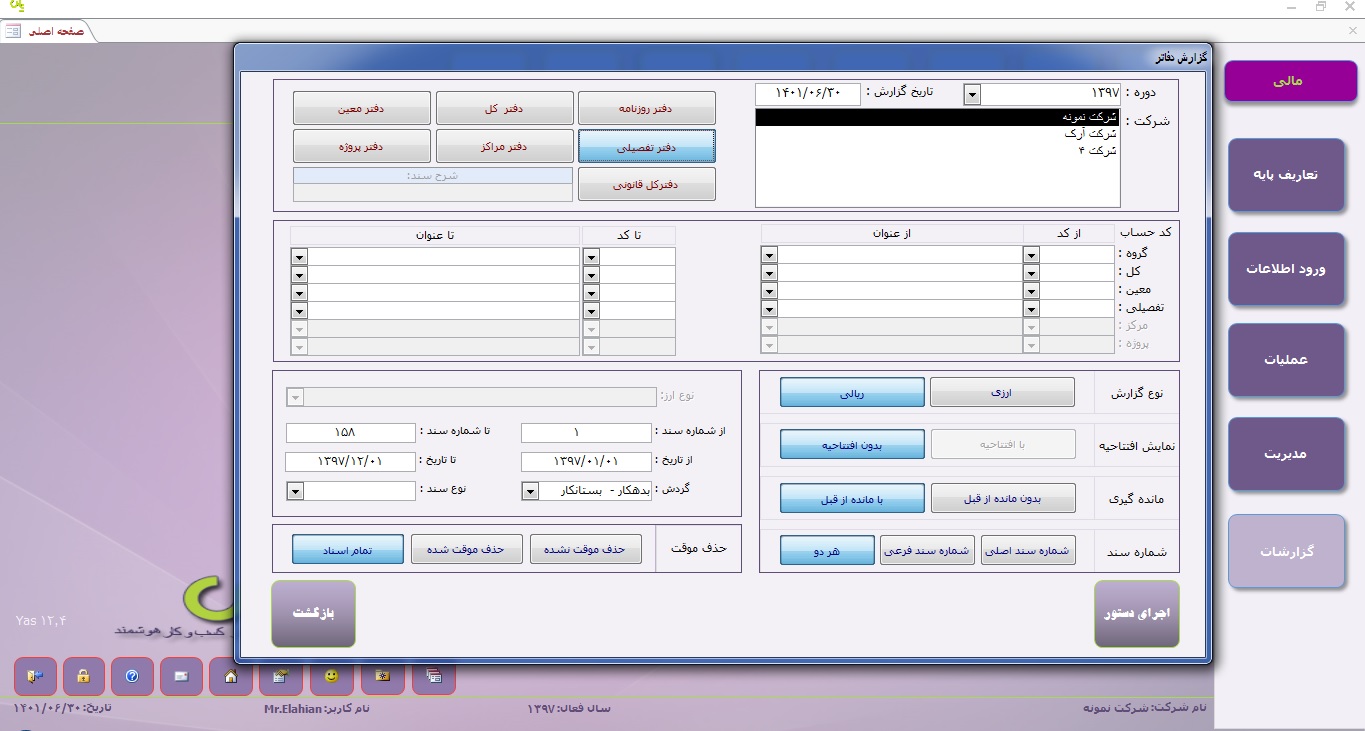The width and height of the screenshot is (1365, 731).
Task: Click the yellow smiley face icon
Action: coord(331,676)
